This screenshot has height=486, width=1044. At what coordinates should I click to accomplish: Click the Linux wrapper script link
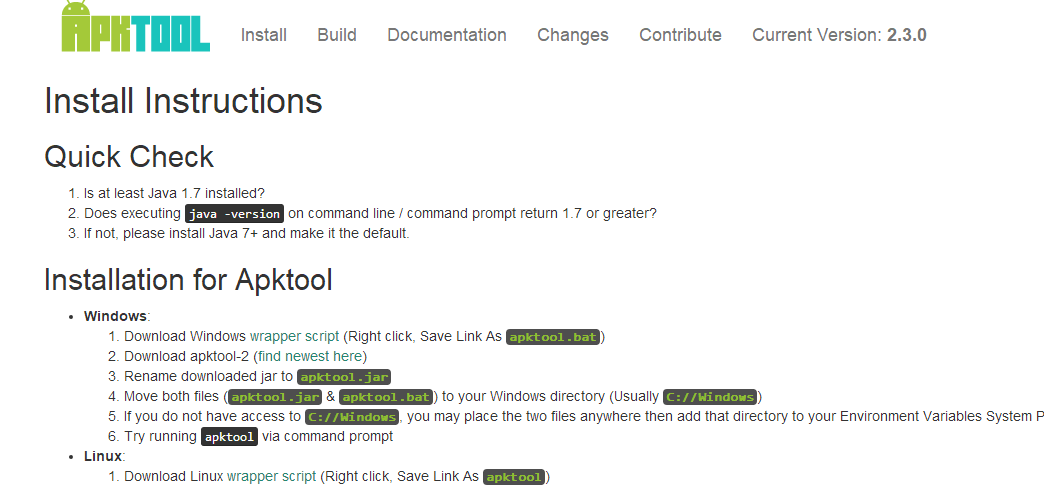pos(272,476)
